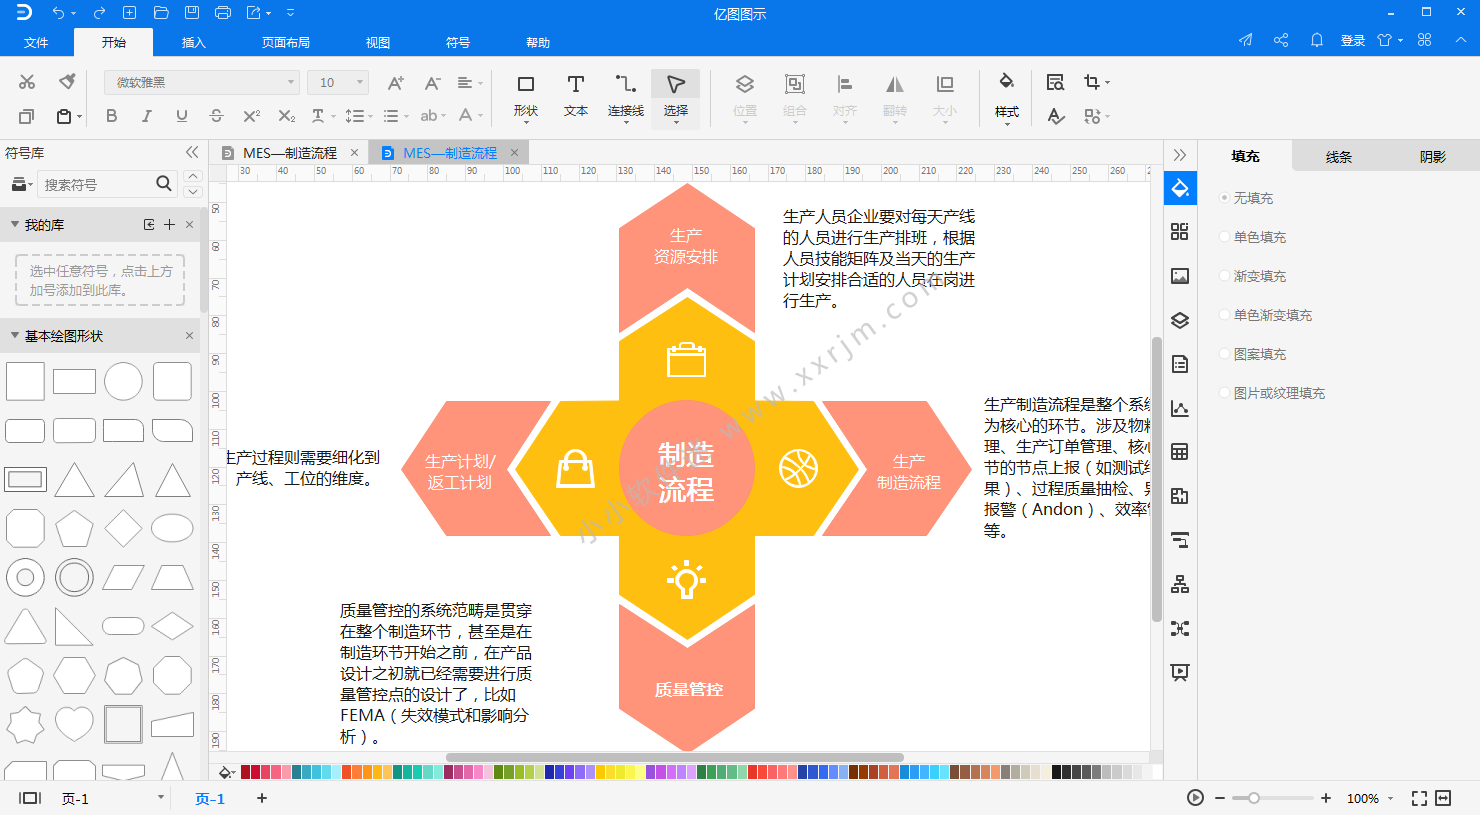Select the Shape tool
Image resolution: width=1480 pixels, height=815 pixels.
(525, 96)
